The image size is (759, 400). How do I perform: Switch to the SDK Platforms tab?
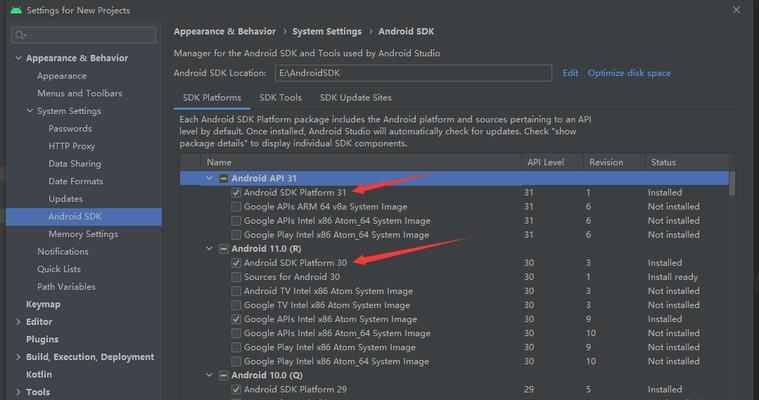click(x=212, y=98)
